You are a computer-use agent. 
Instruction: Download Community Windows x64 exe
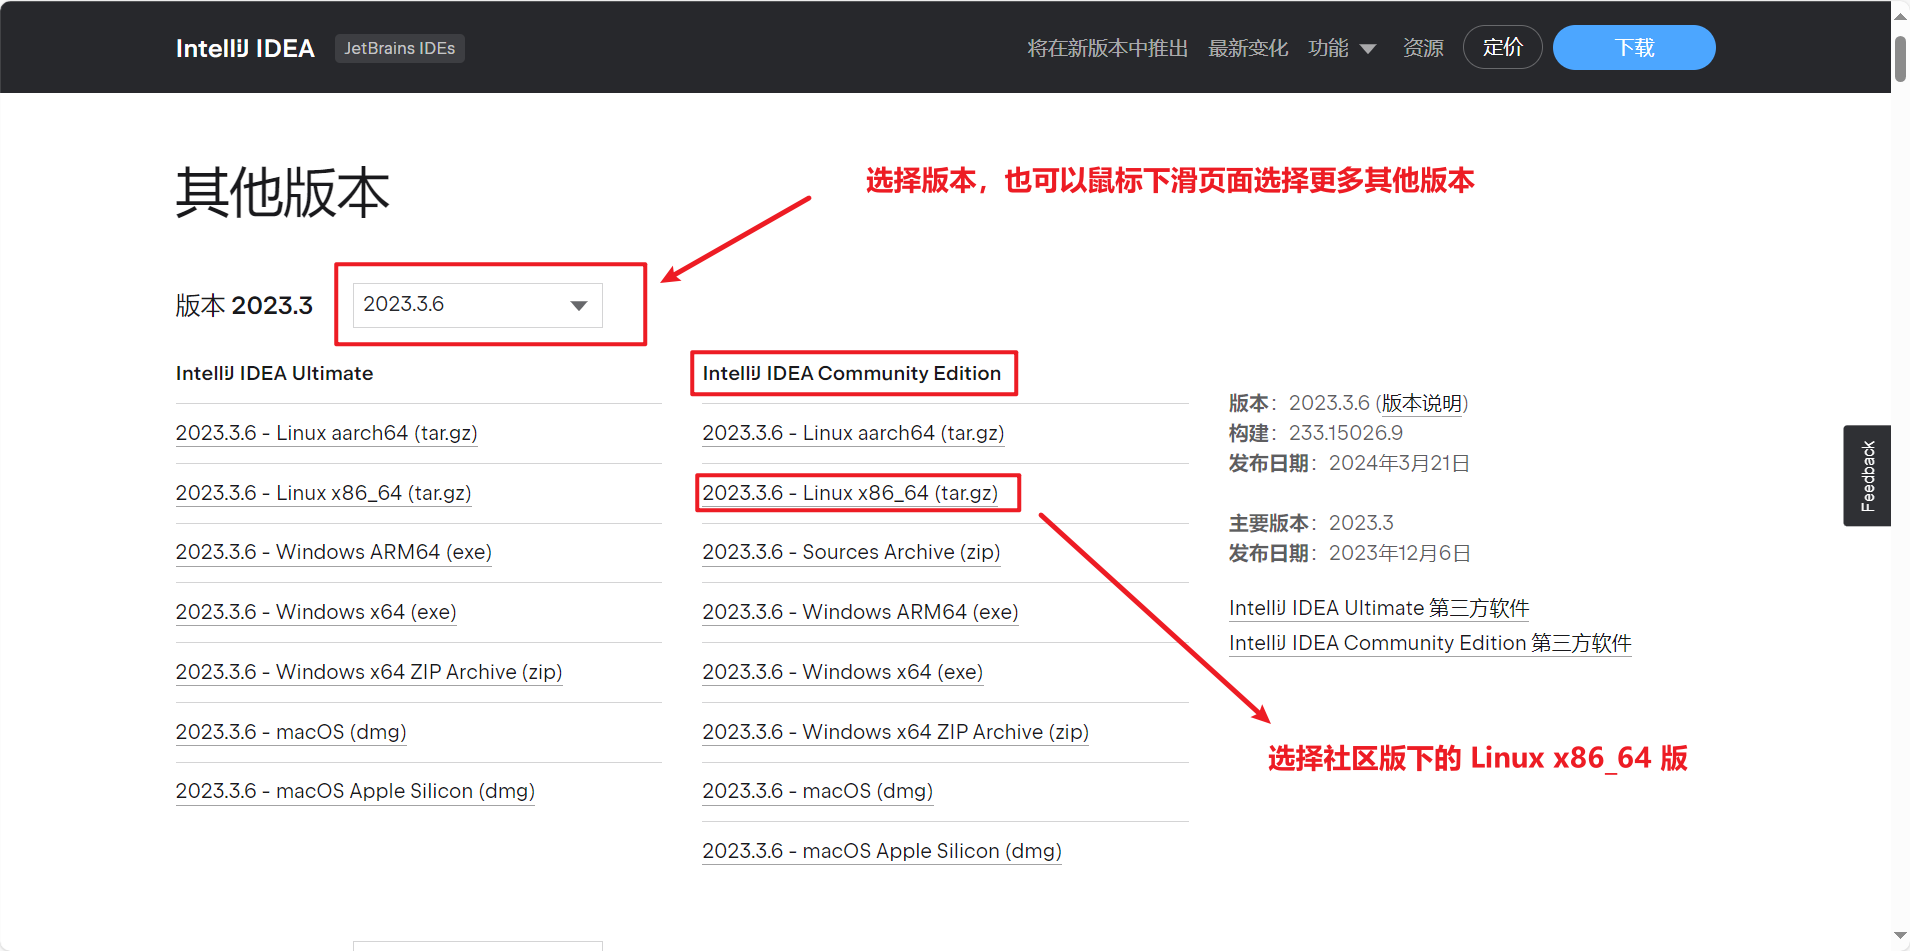[843, 672]
